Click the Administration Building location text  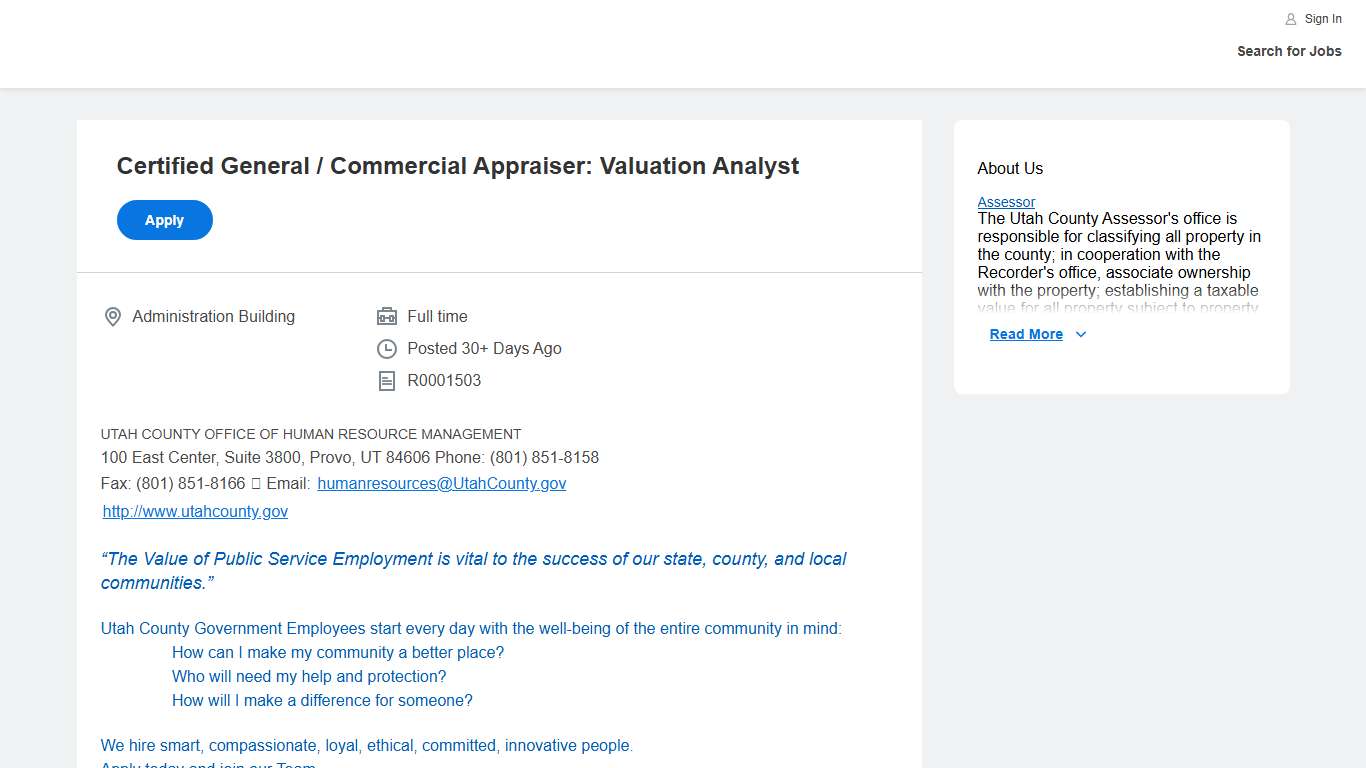213,317
